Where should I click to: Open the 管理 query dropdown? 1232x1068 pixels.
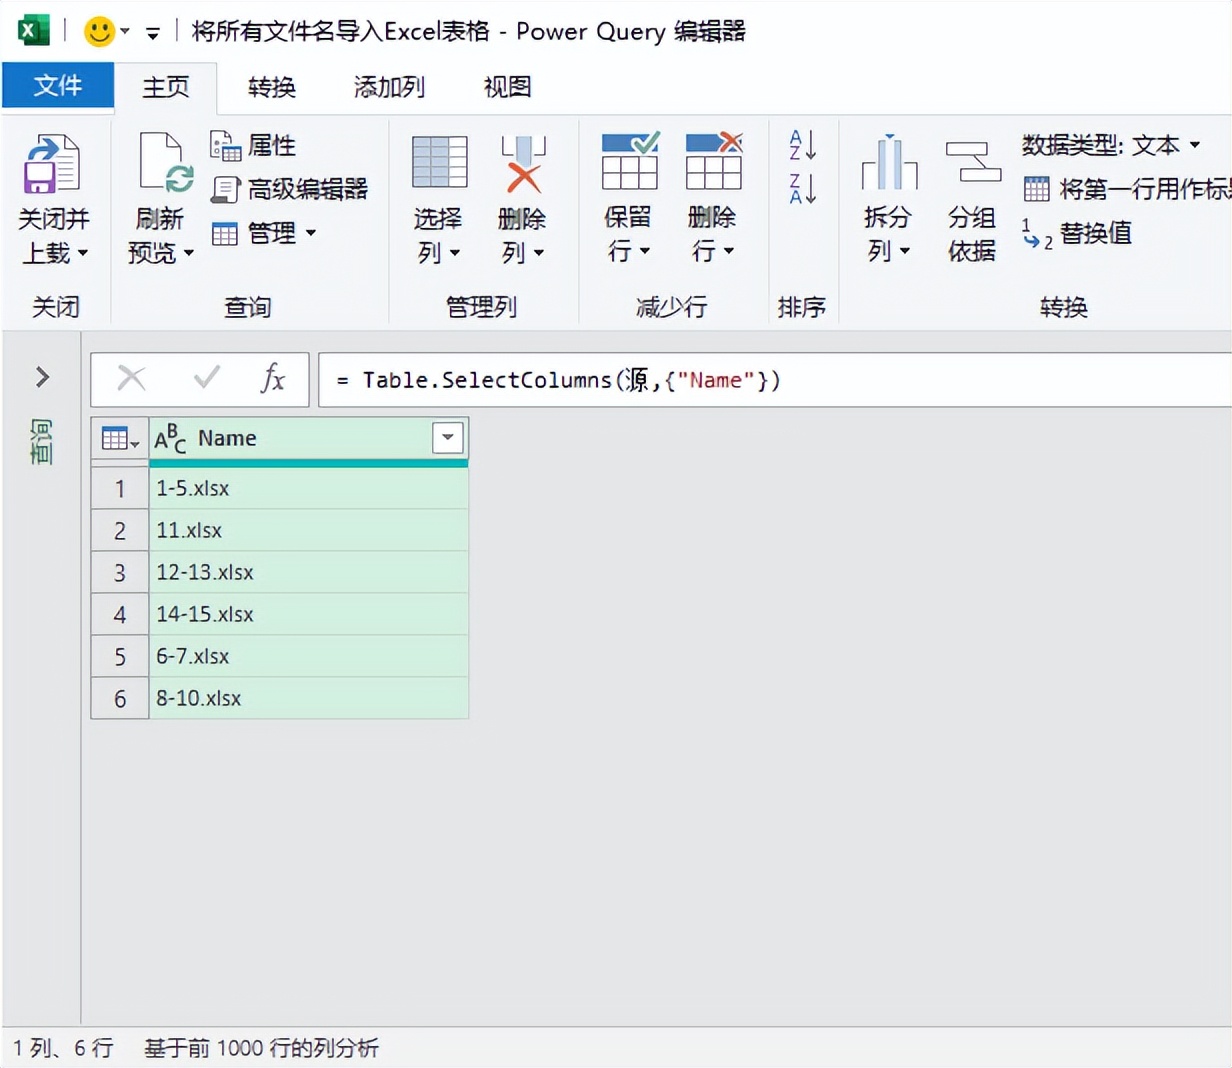point(265,233)
